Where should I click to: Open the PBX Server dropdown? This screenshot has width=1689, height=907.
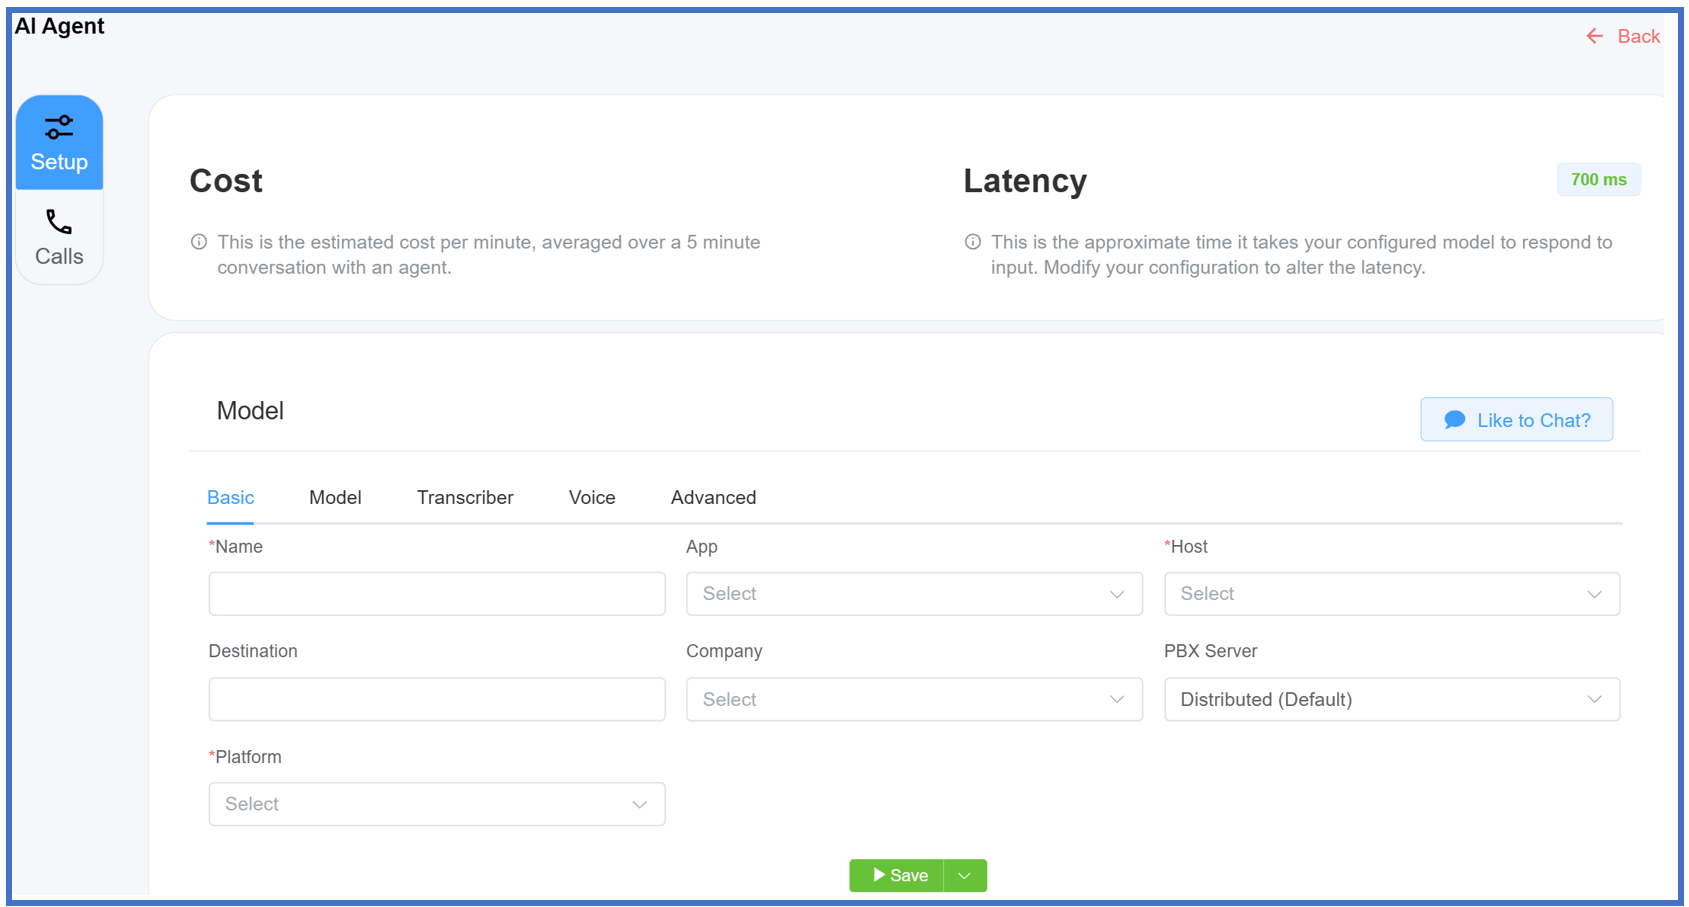[x=1391, y=699]
